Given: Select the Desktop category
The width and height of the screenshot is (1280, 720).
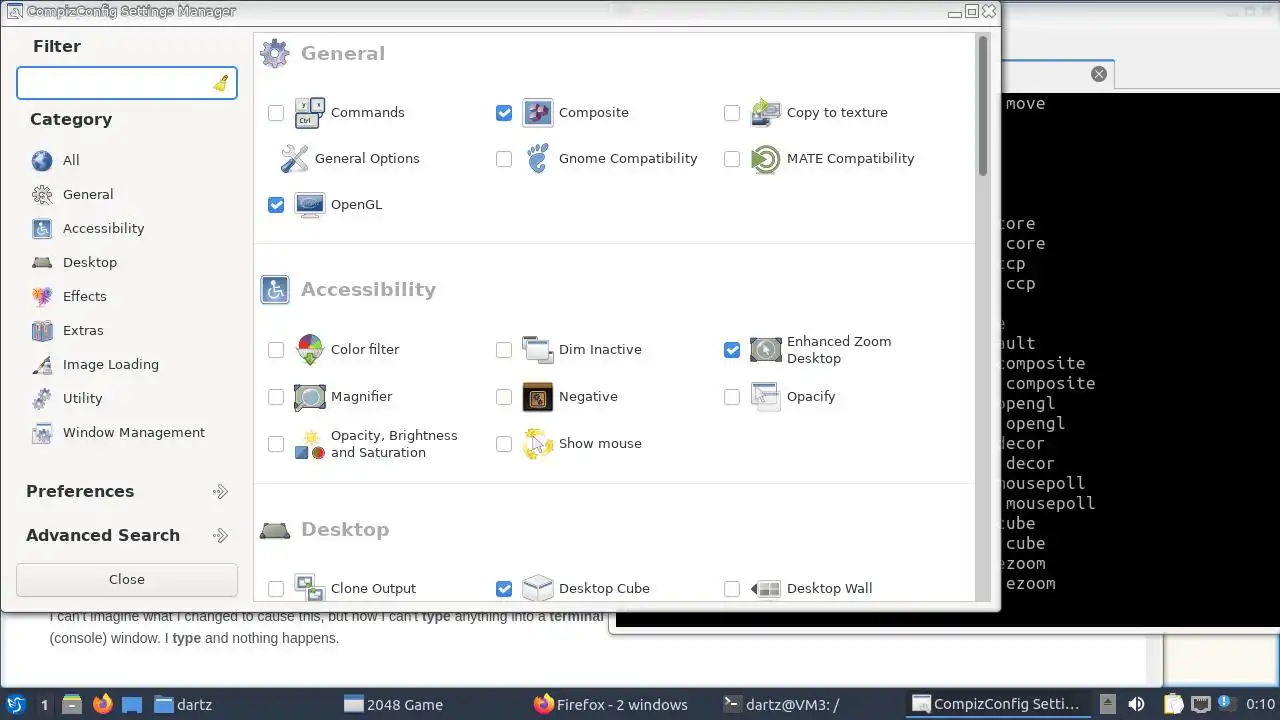Looking at the screenshot, I should click(90, 263).
